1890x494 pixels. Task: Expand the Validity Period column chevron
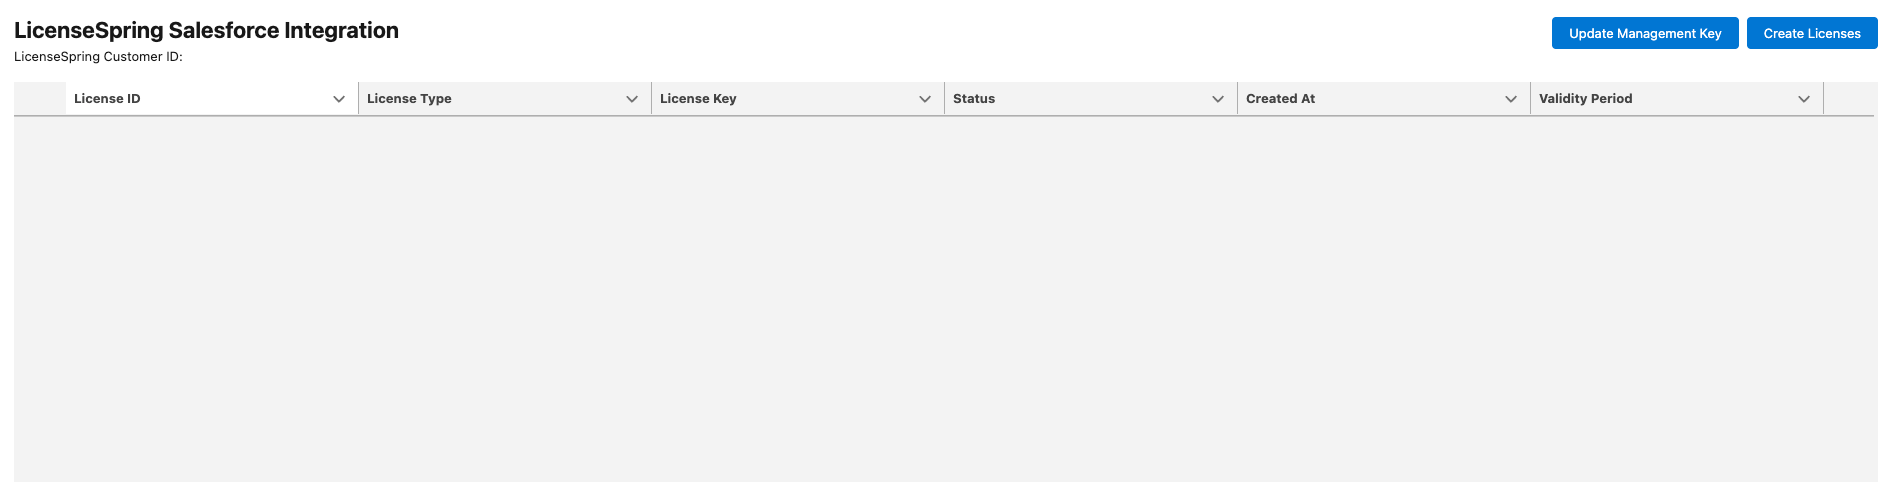pos(1804,99)
